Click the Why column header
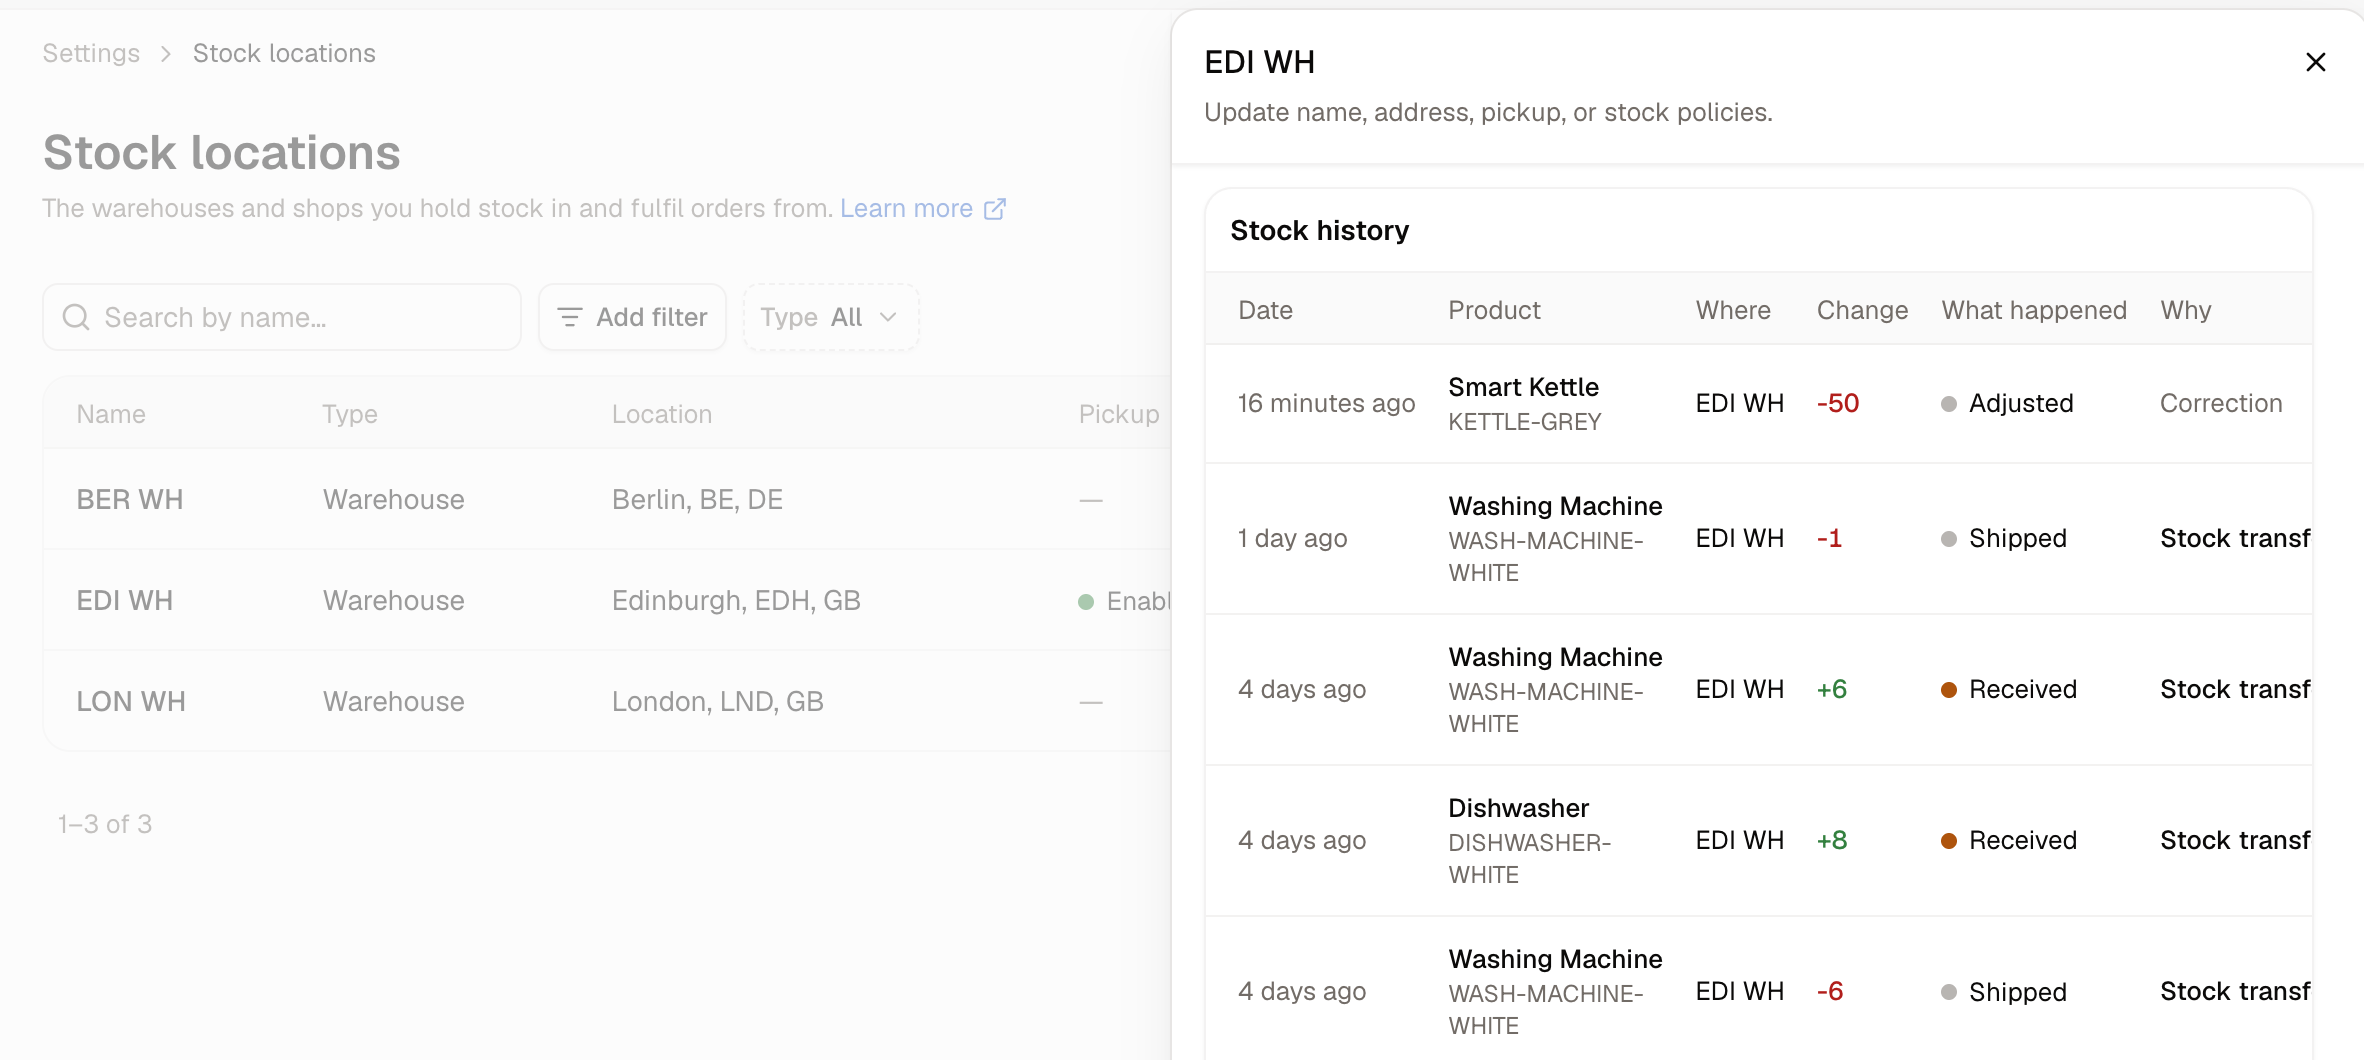2364x1060 pixels. tap(2185, 310)
